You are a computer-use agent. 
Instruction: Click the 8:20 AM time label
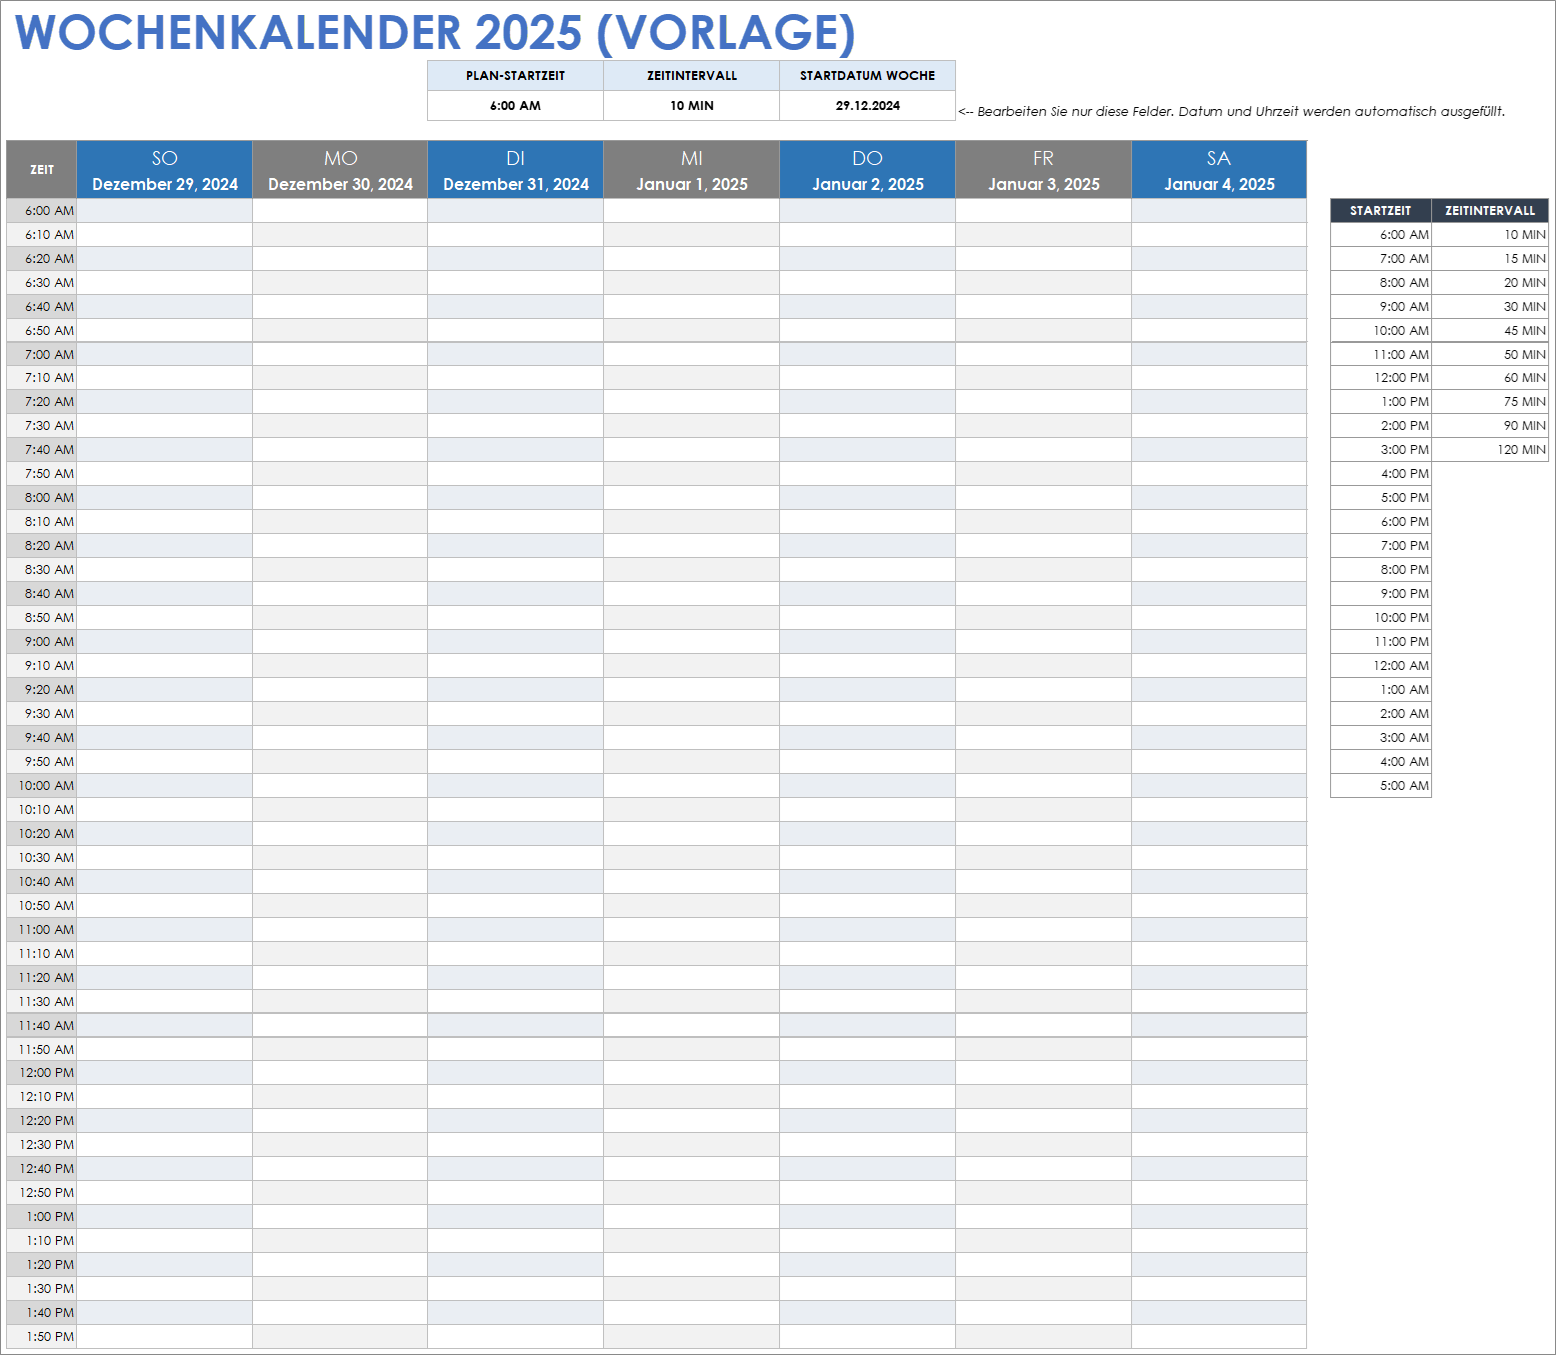[x=42, y=546]
